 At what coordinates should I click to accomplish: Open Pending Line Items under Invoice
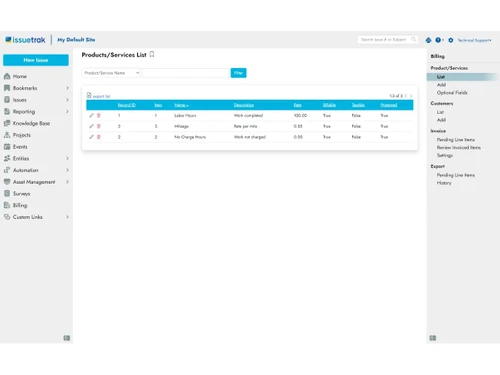456,140
